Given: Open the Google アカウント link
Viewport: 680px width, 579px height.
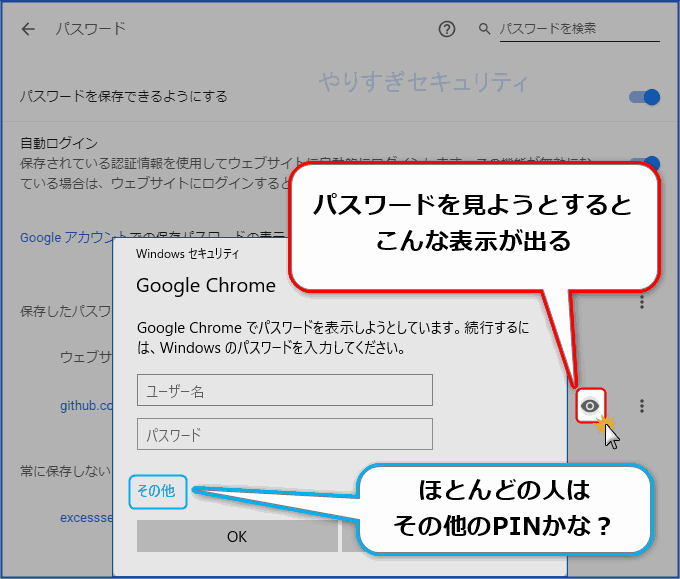Looking at the screenshot, I should tap(73, 237).
